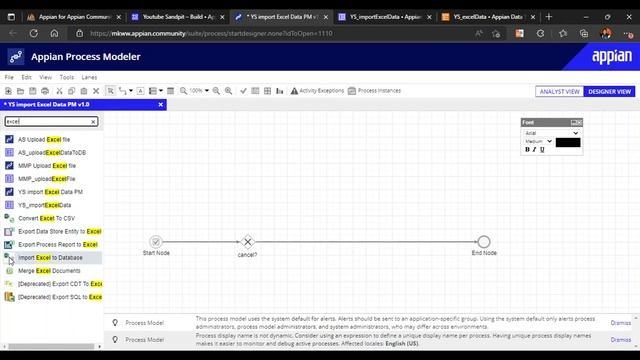Click the delete X icon in toolbar
This screenshot has height=360, width=640.
click(96, 91)
